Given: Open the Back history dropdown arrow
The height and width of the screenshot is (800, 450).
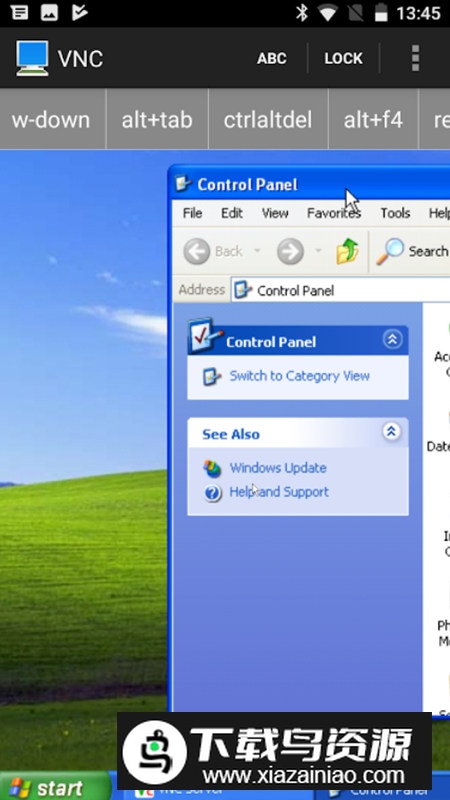Looking at the screenshot, I should click(x=257, y=251).
